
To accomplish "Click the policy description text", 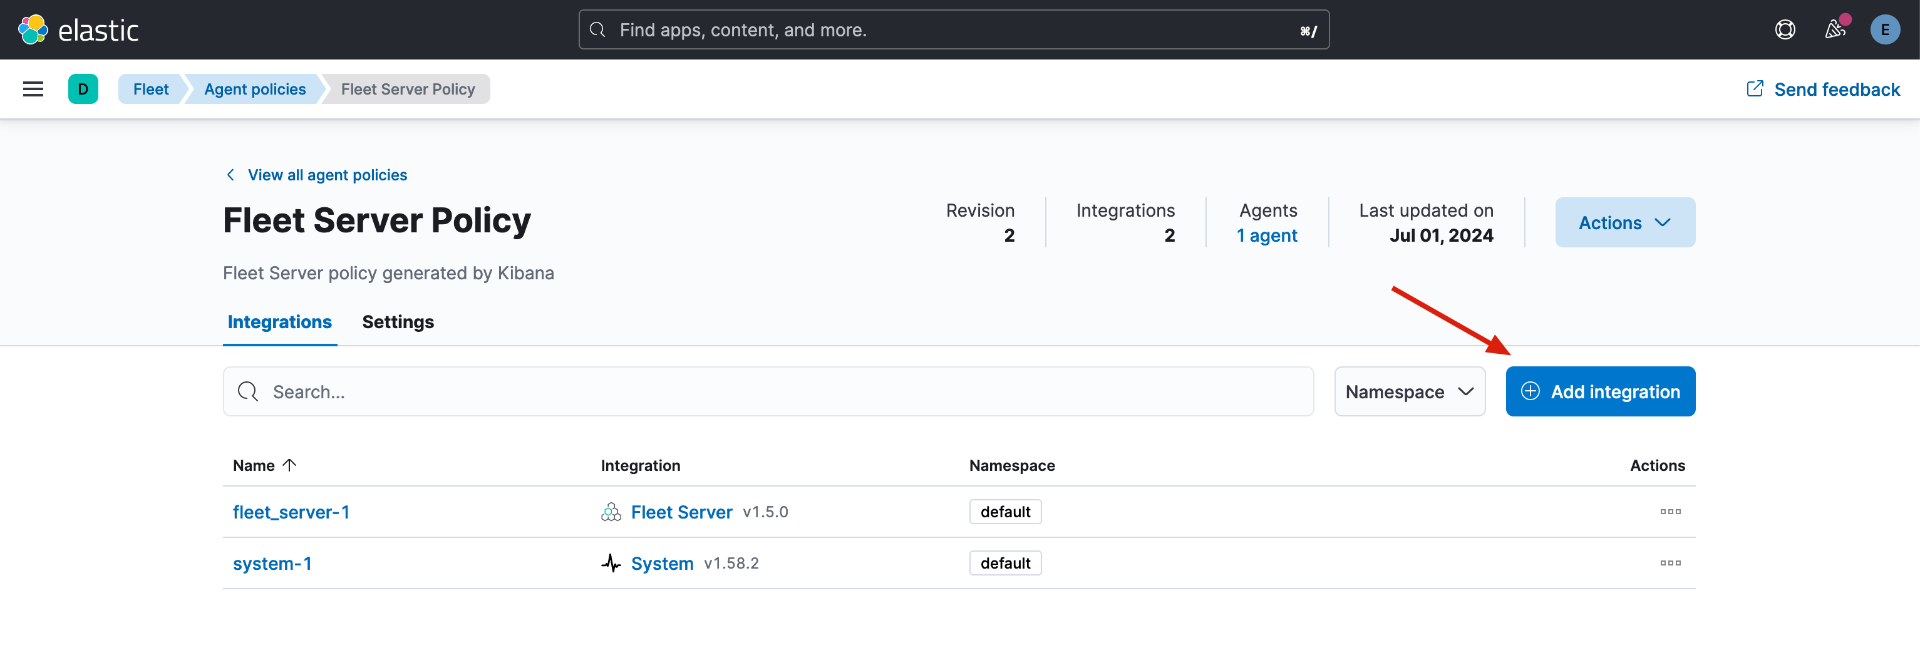I will [x=388, y=273].
